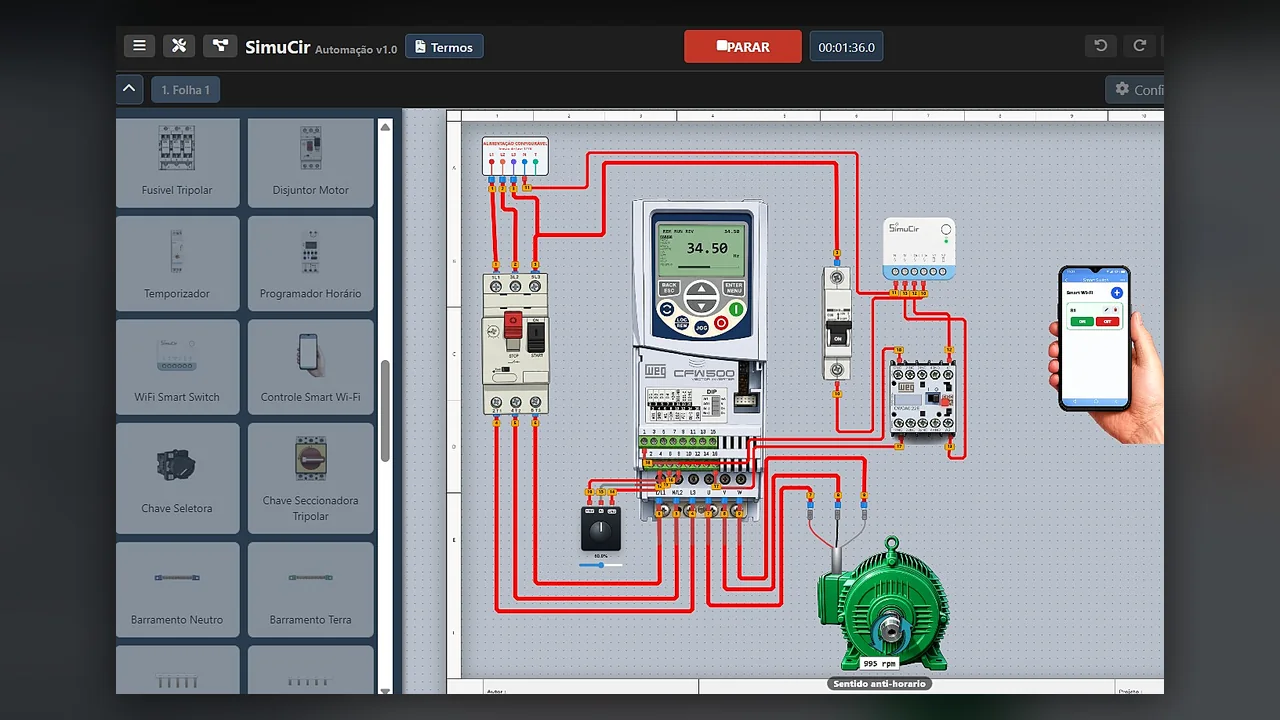This screenshot has height=720, width=1280.
Task: Switch to the 1. Folha 1 tab
Action: click(x=186, y=90)
